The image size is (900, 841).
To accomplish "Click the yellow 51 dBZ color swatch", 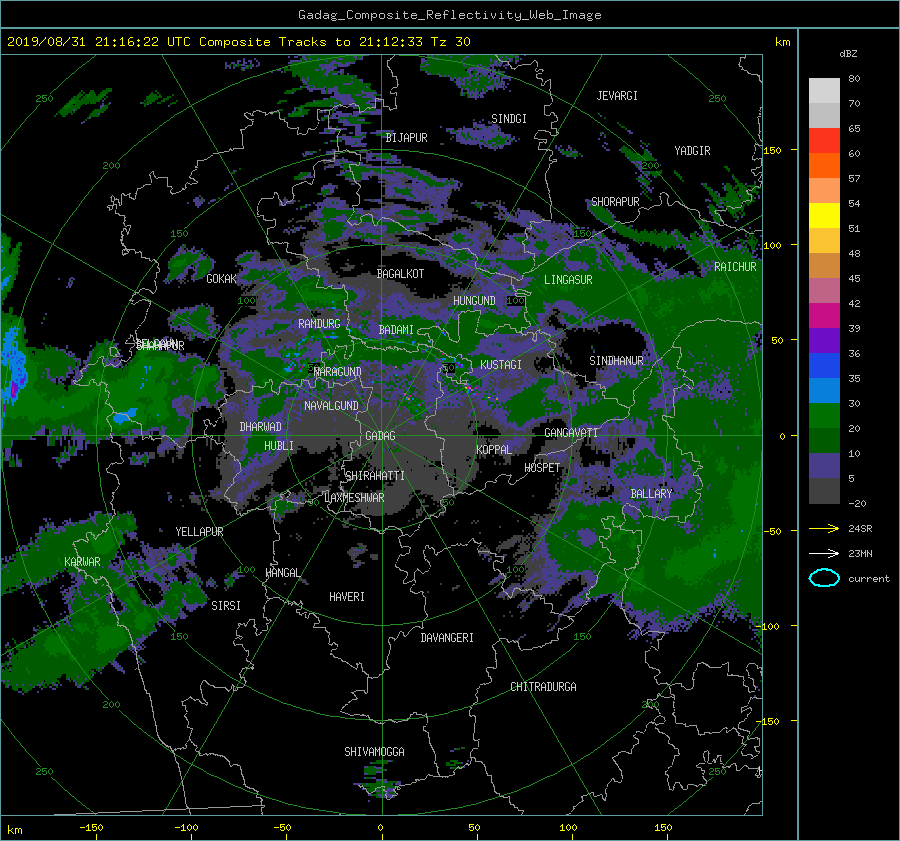I will point(824,216).
